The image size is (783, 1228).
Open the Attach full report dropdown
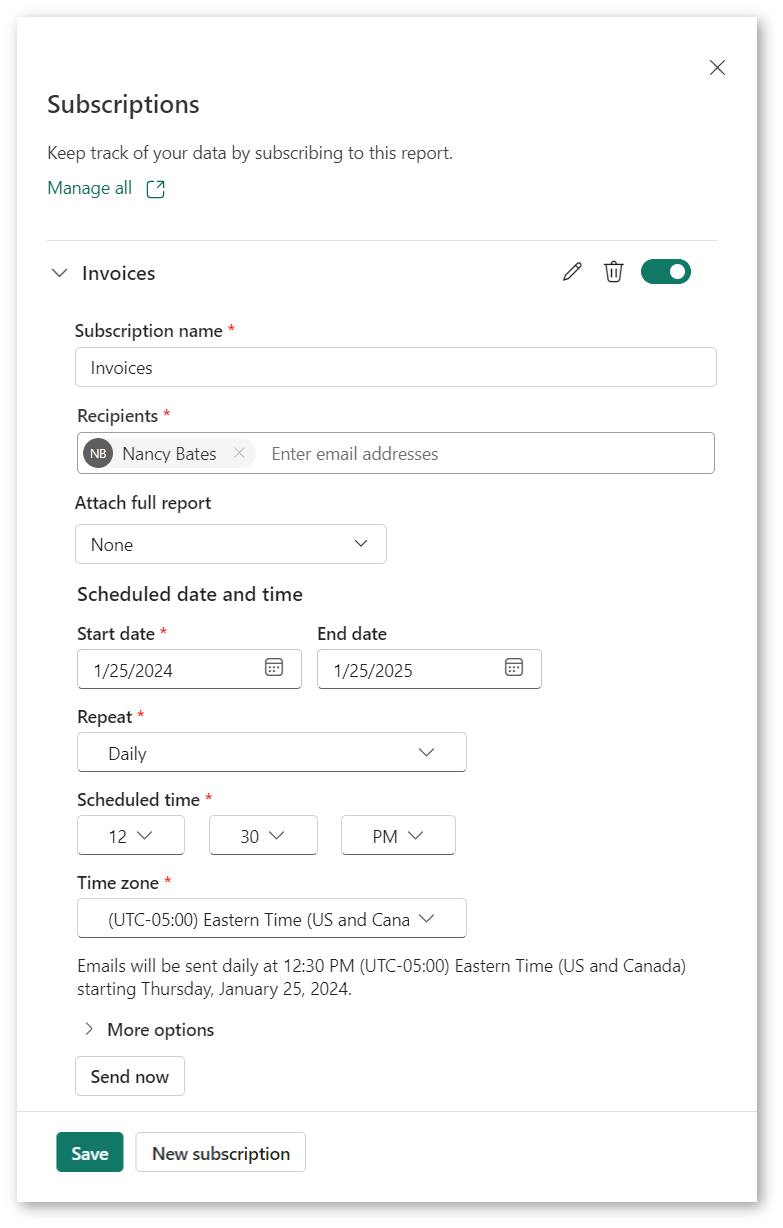pyautogui.click(x=231, y=544)
